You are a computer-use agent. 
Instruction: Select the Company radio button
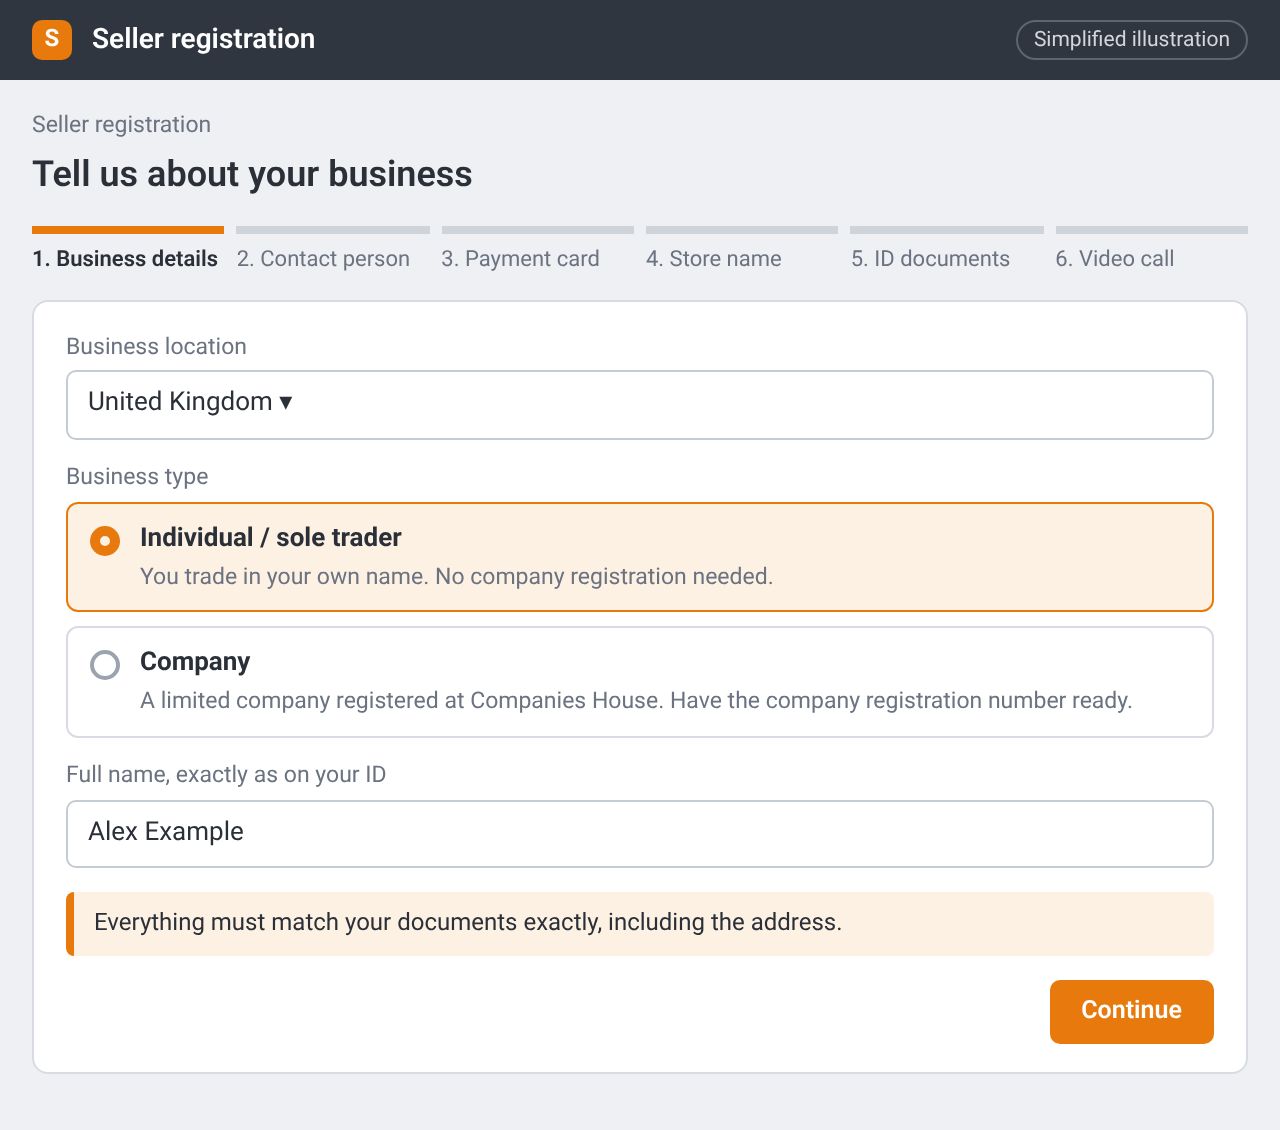click(x=105, y=665)
